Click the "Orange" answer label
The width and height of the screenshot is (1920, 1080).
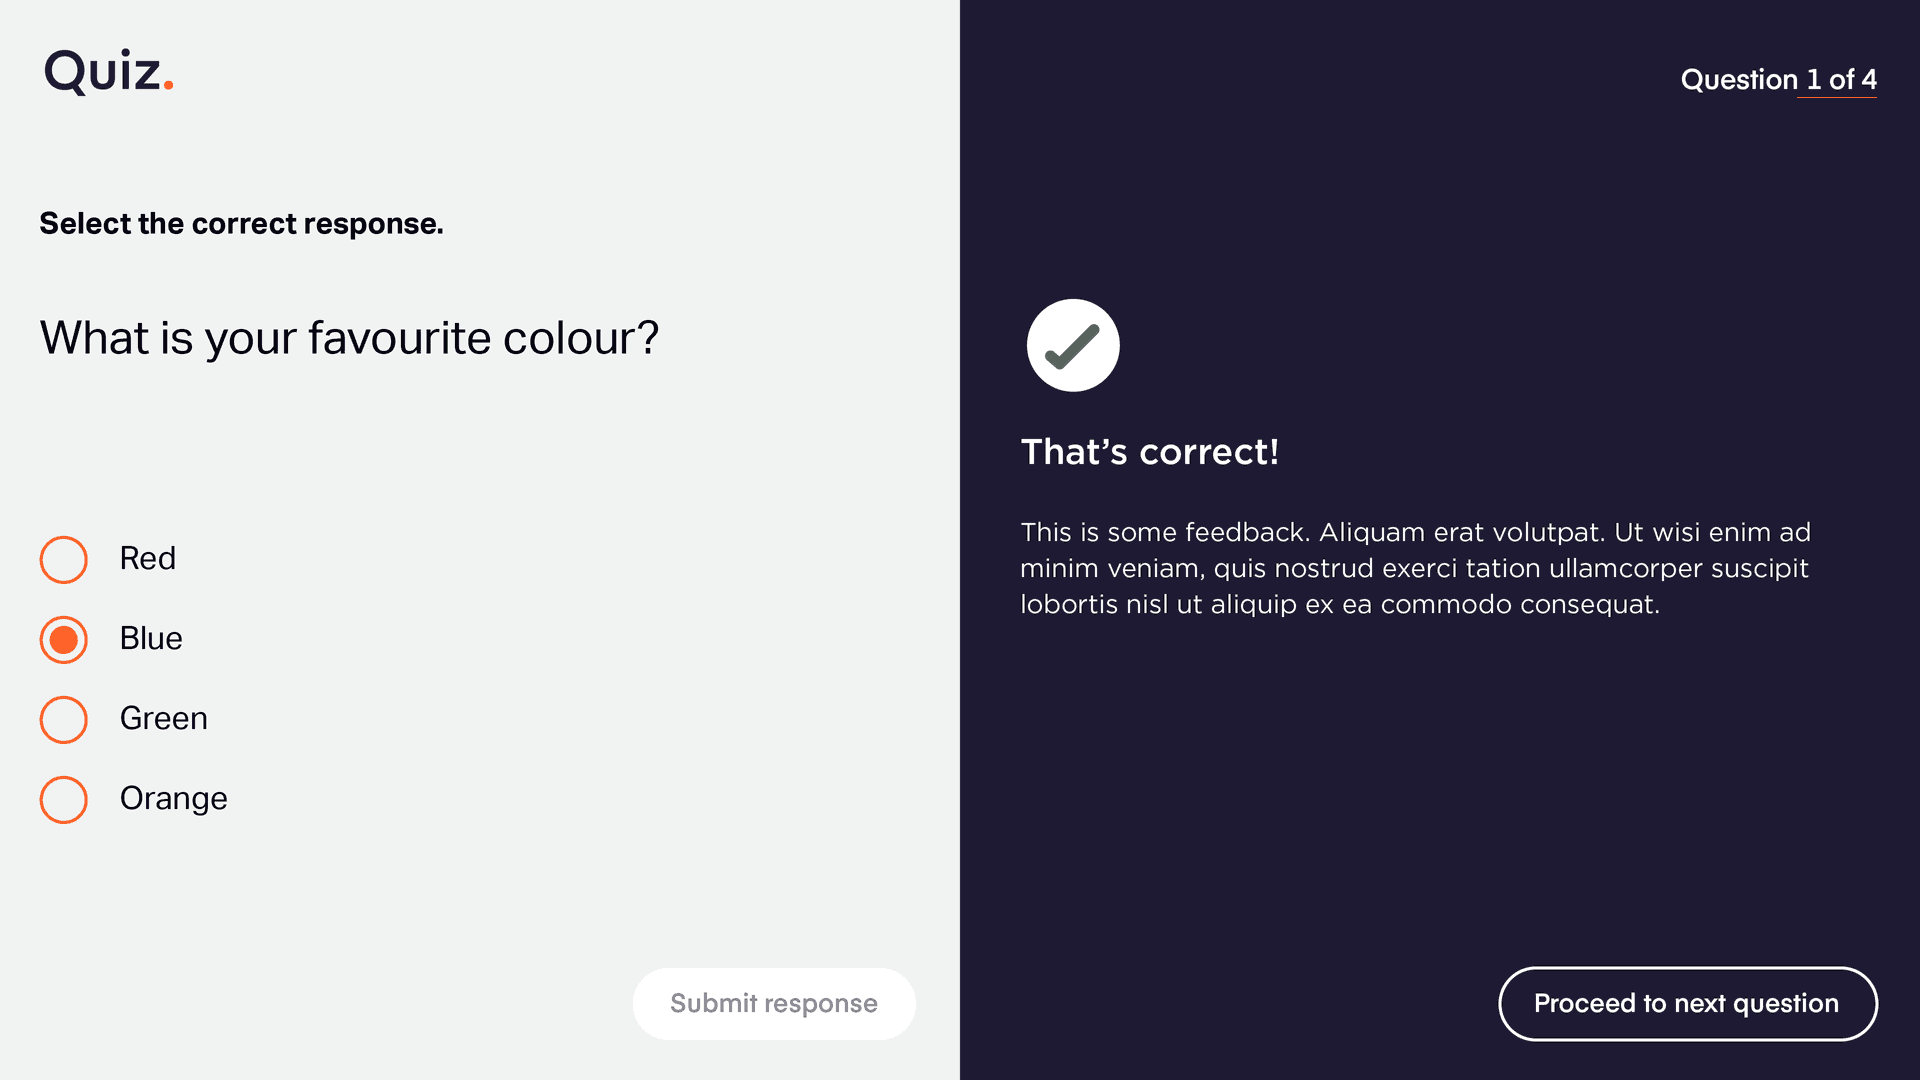[x=174, y=799]
